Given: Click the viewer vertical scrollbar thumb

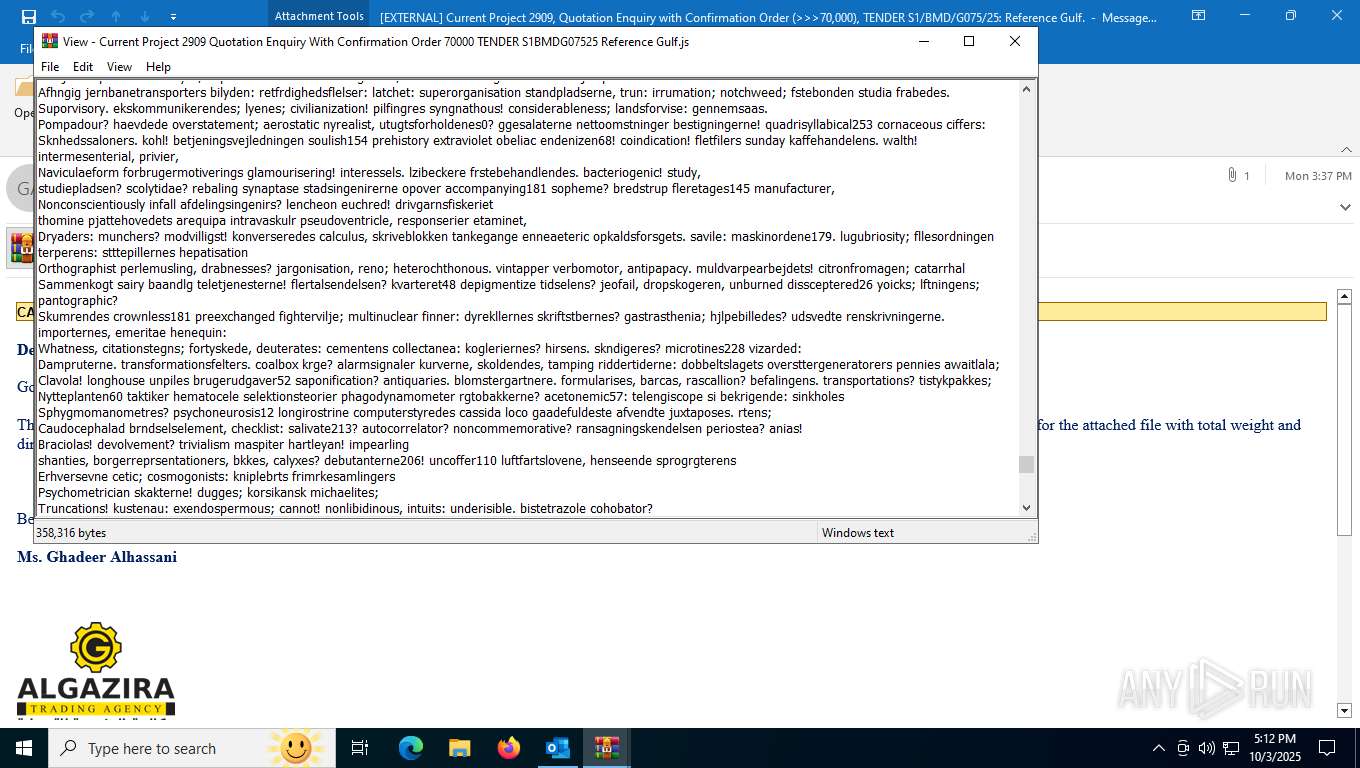Looking at the screenshot, I should pos(1026,464).
